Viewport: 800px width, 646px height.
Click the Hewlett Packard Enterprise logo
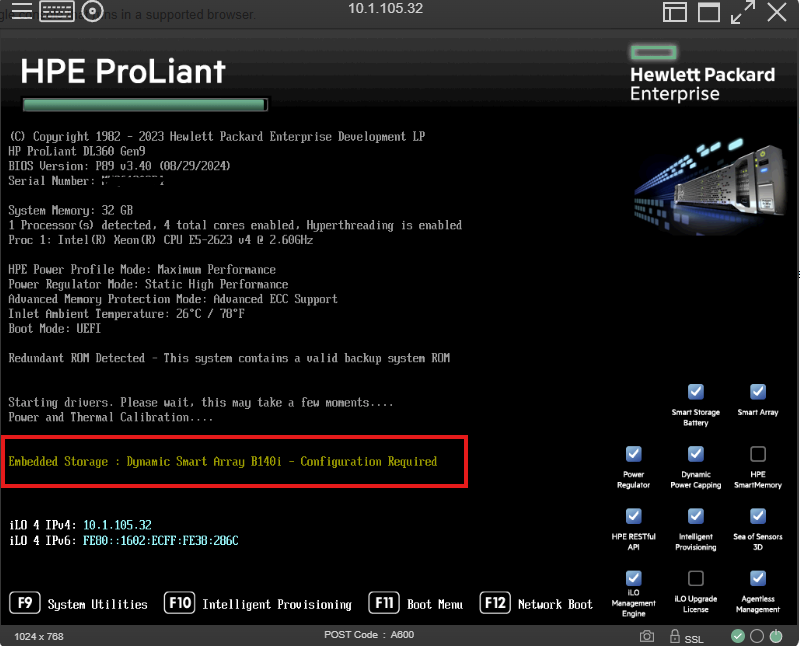[703, 74]
